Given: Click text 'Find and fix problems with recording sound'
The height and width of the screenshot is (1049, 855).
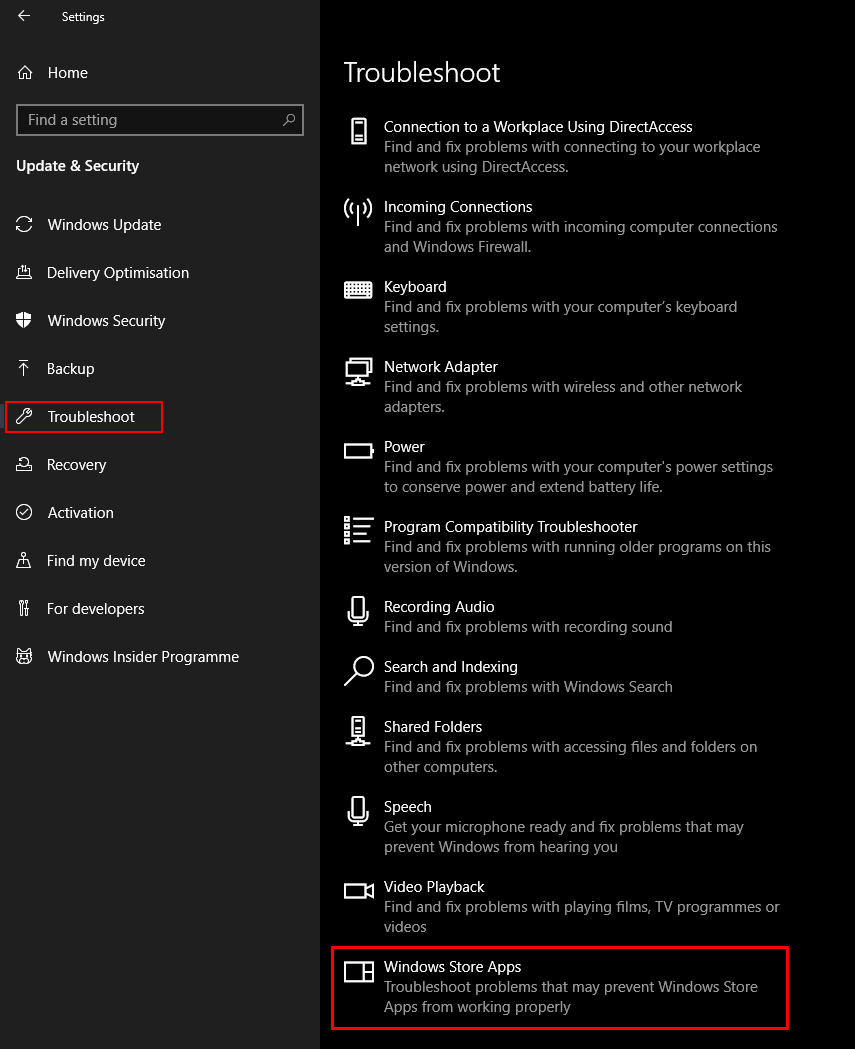Looking at the screenshot, I should (528, 627).
